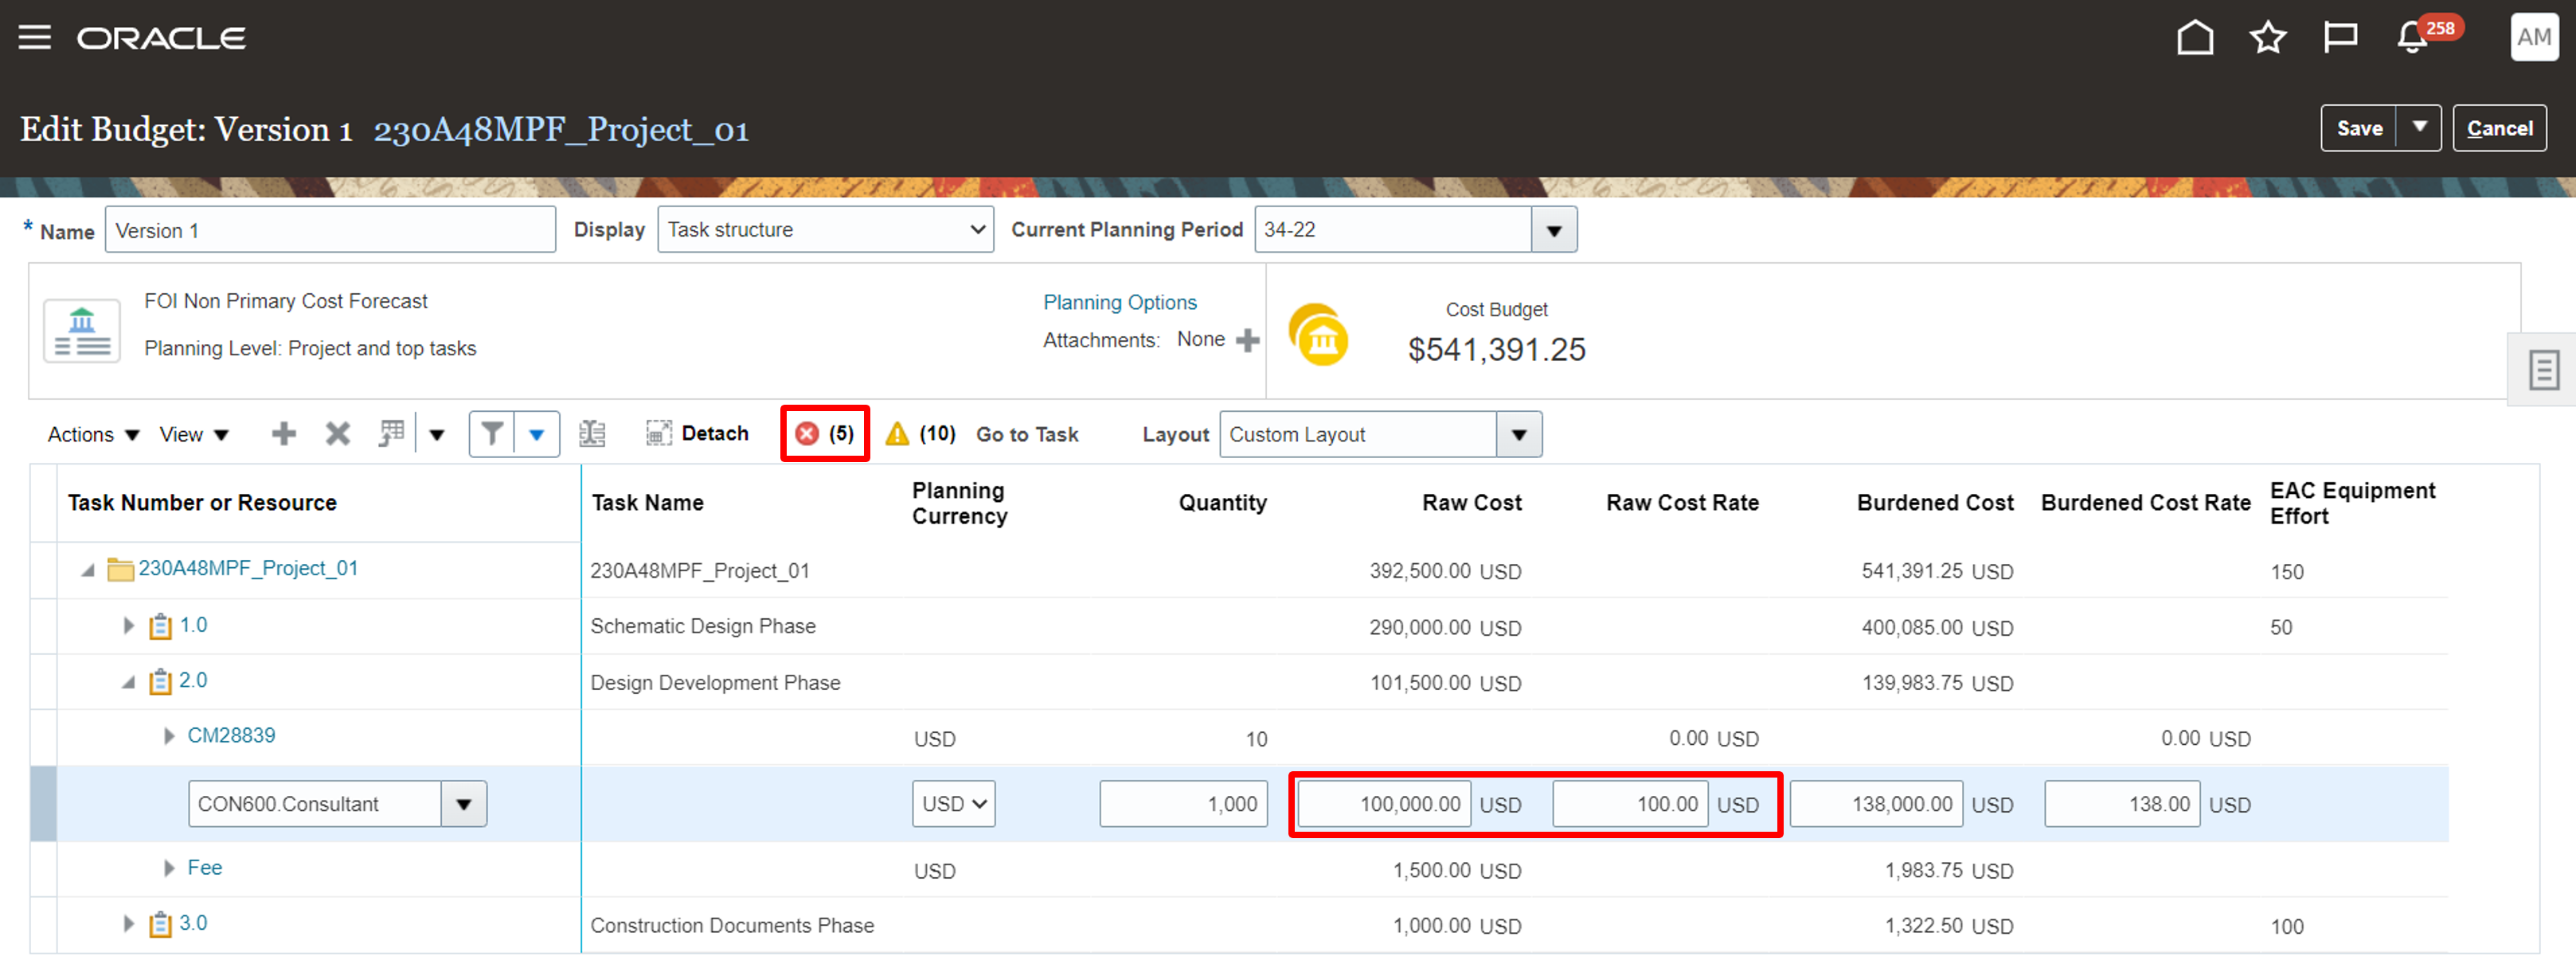Click the Raw Cost column header
The width and height of the screenshot is (2576, 964).
1472,503
